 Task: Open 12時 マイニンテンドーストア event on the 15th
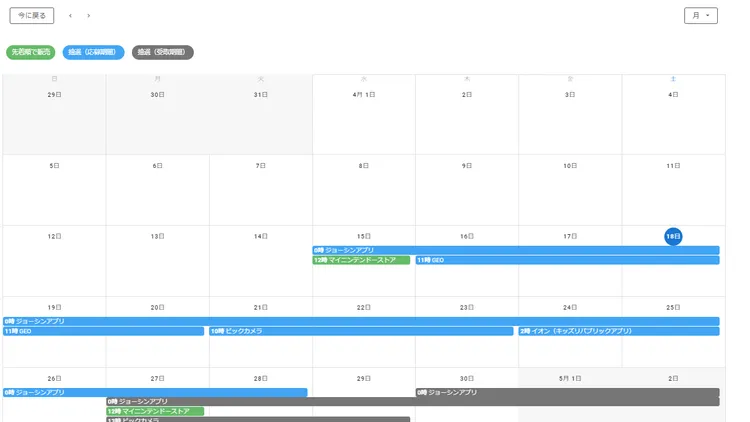[x=361, y=260]
